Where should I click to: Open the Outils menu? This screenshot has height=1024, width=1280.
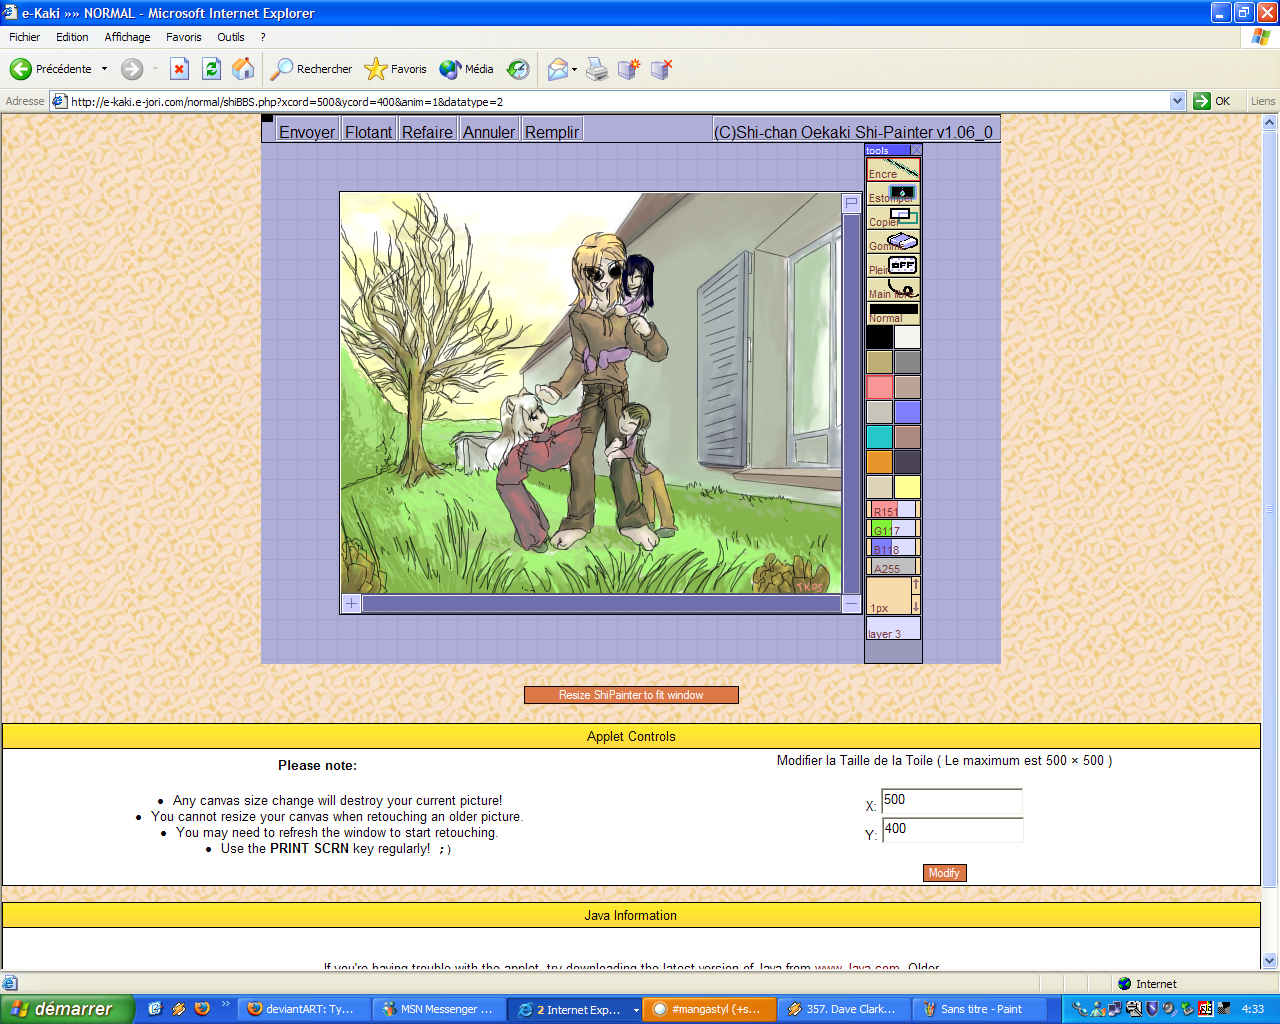click(231, 37)
